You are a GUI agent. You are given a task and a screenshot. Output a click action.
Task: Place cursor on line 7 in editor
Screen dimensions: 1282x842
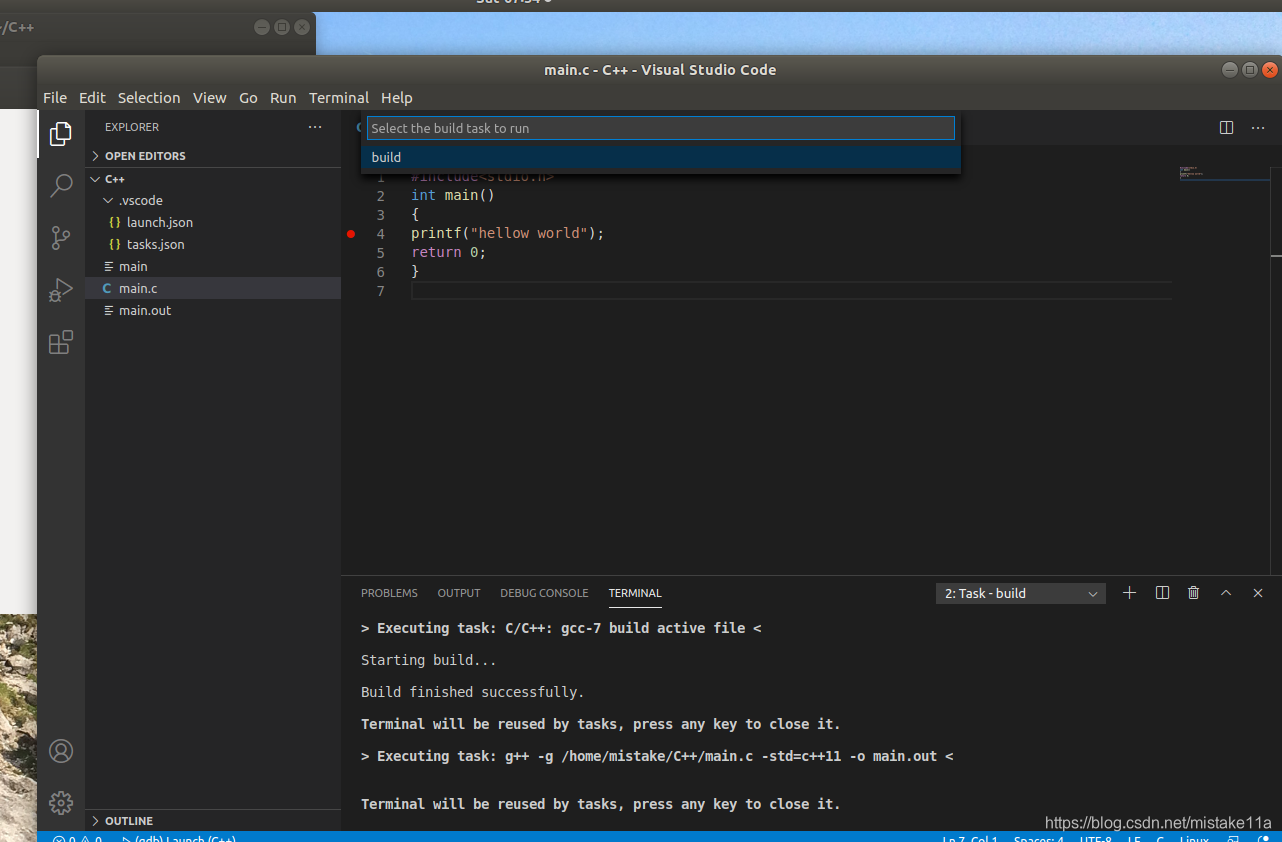tap(790, 291)
